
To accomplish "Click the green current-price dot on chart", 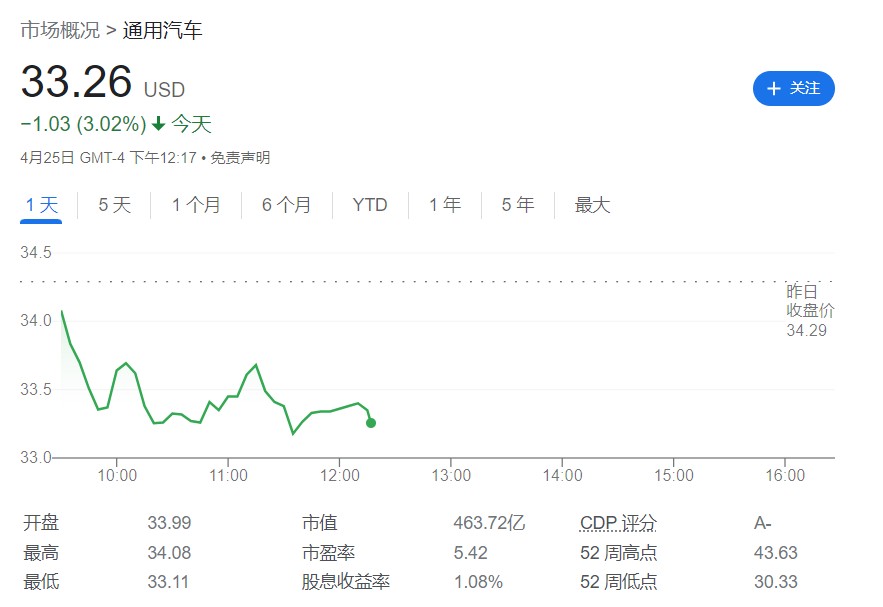I will (371, 423).
